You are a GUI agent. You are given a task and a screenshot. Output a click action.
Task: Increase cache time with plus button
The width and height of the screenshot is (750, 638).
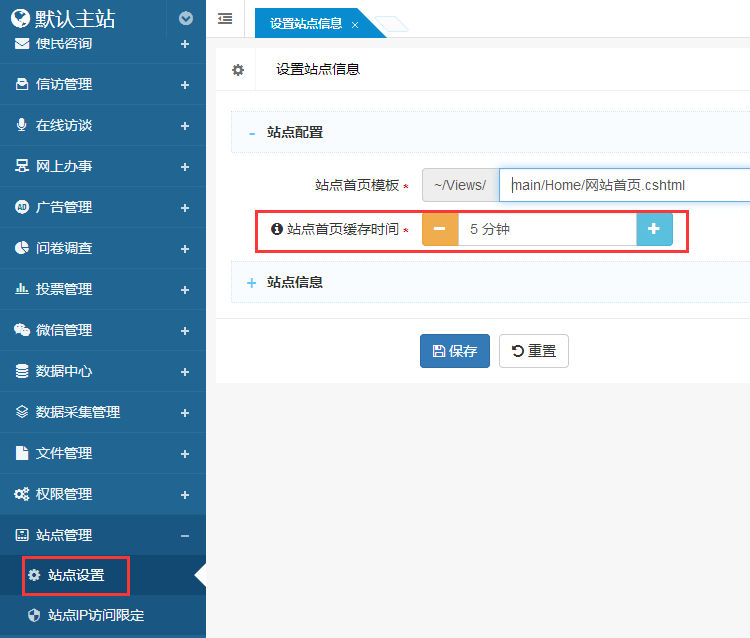point(654,229)
